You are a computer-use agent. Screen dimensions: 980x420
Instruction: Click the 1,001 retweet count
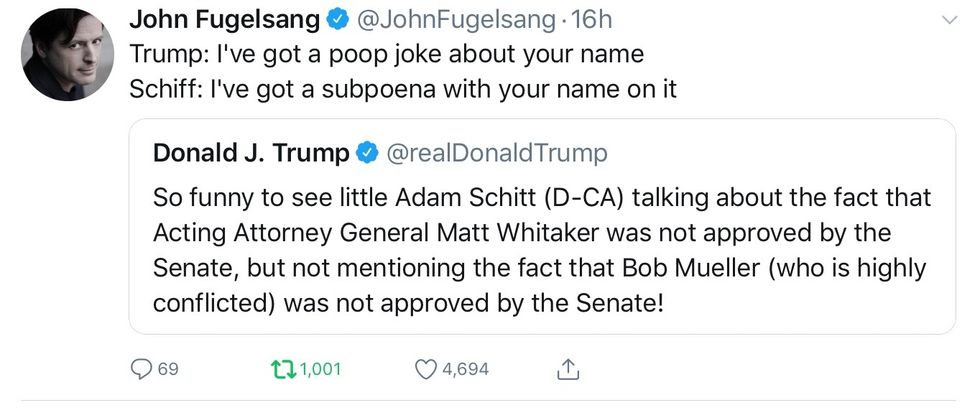[x=320, y=369]
